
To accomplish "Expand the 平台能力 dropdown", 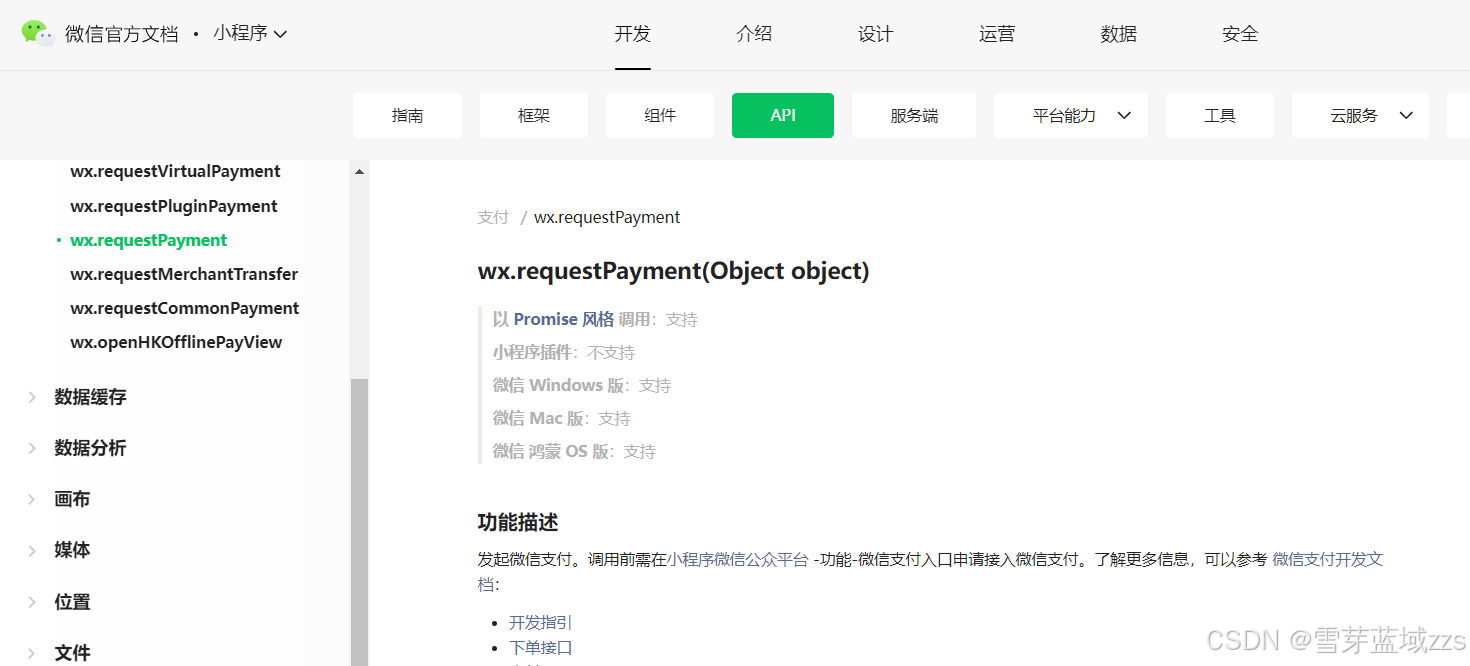I will [x=1071, y=116].
